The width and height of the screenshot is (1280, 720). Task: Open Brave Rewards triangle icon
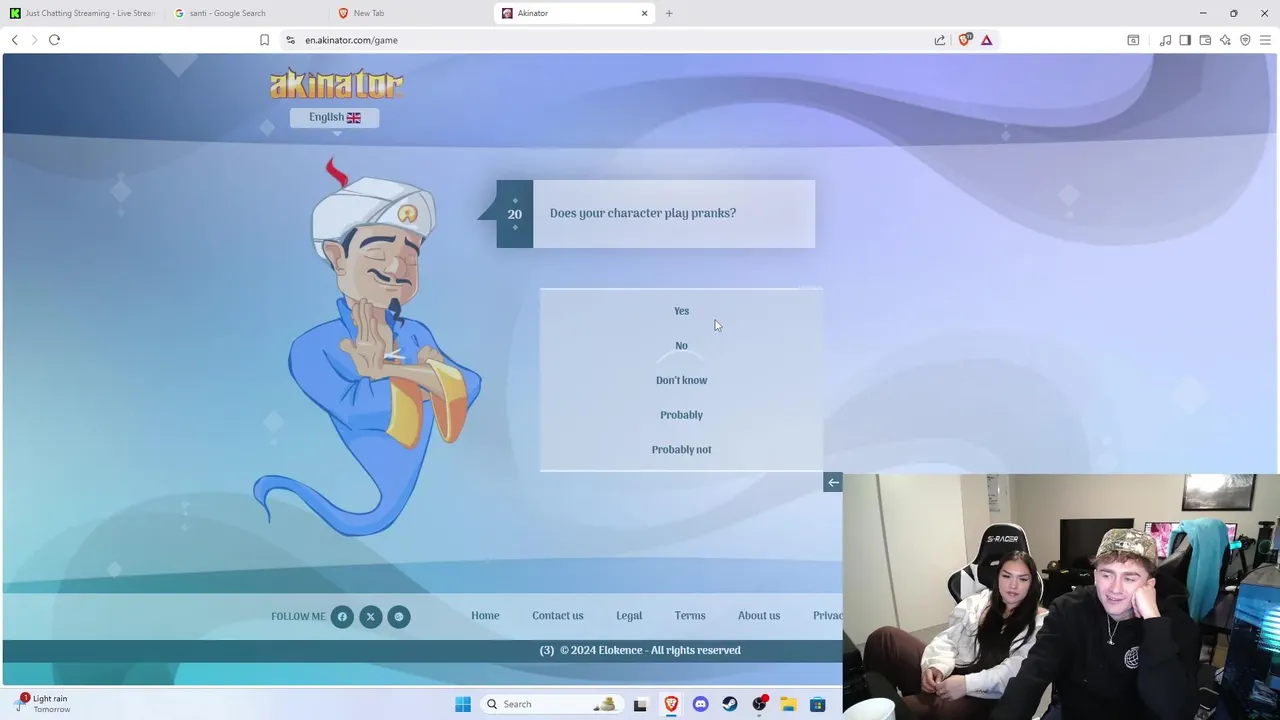(x=987, y=40)
